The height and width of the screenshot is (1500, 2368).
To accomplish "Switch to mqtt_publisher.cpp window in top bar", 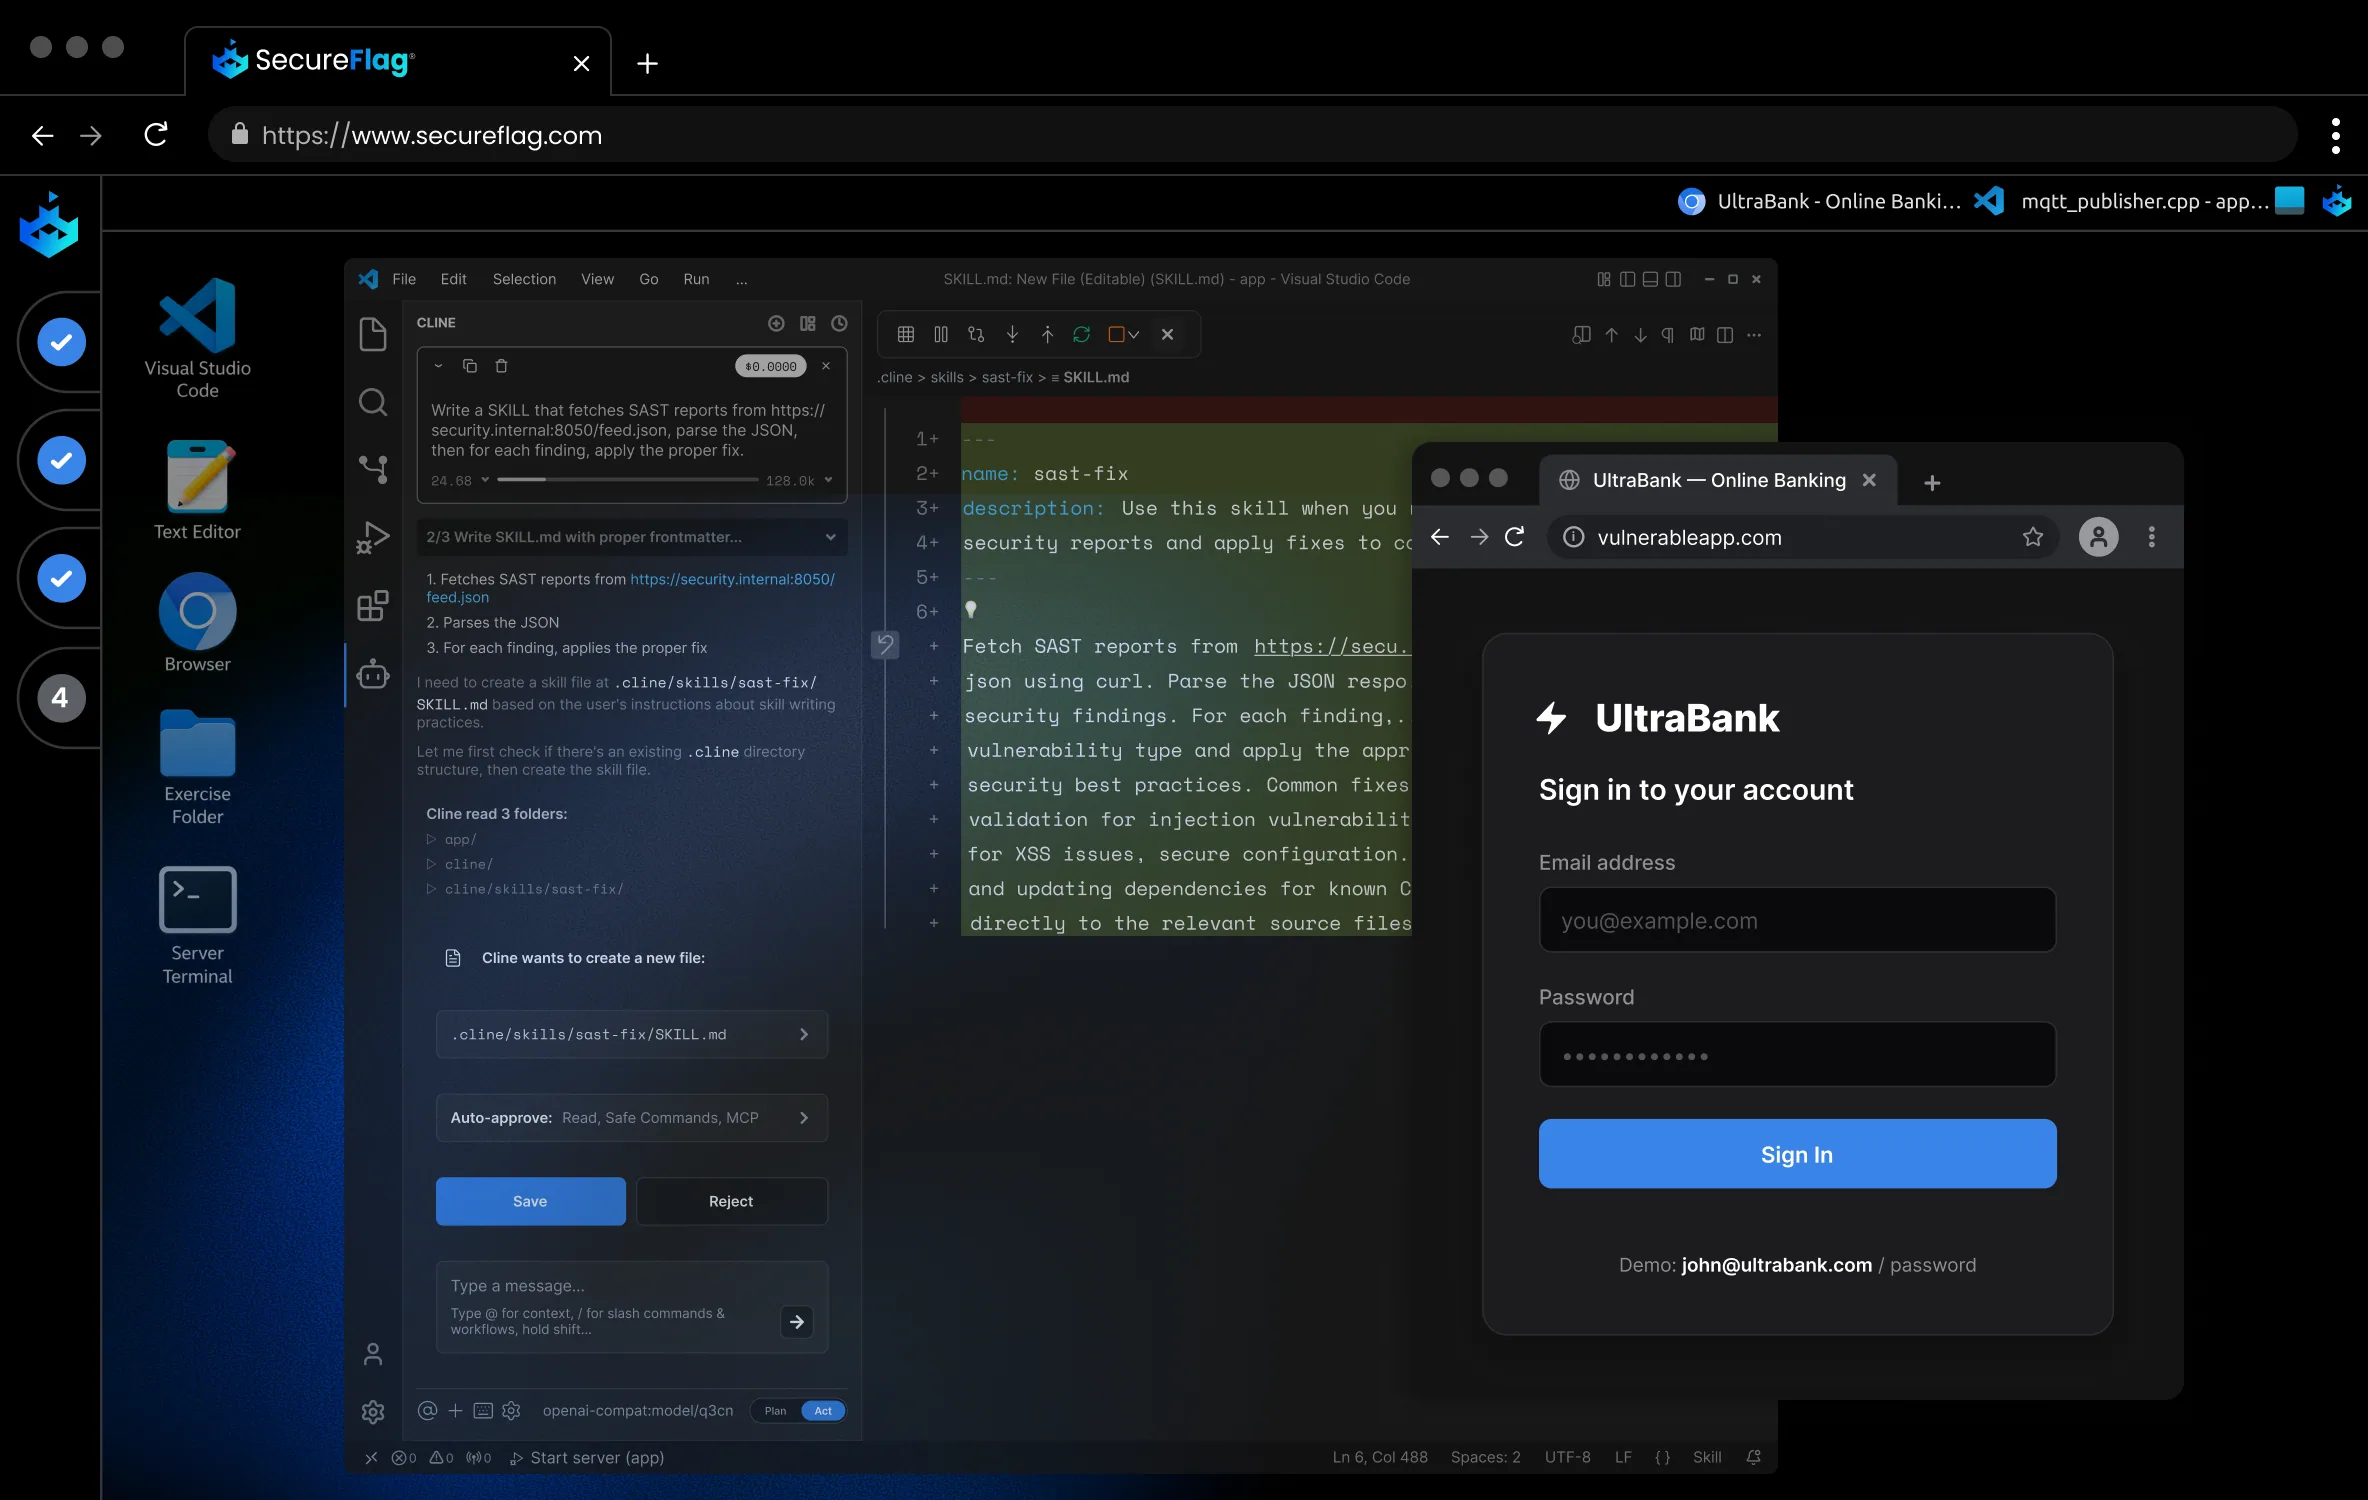I will click(x=2121, y=201).
